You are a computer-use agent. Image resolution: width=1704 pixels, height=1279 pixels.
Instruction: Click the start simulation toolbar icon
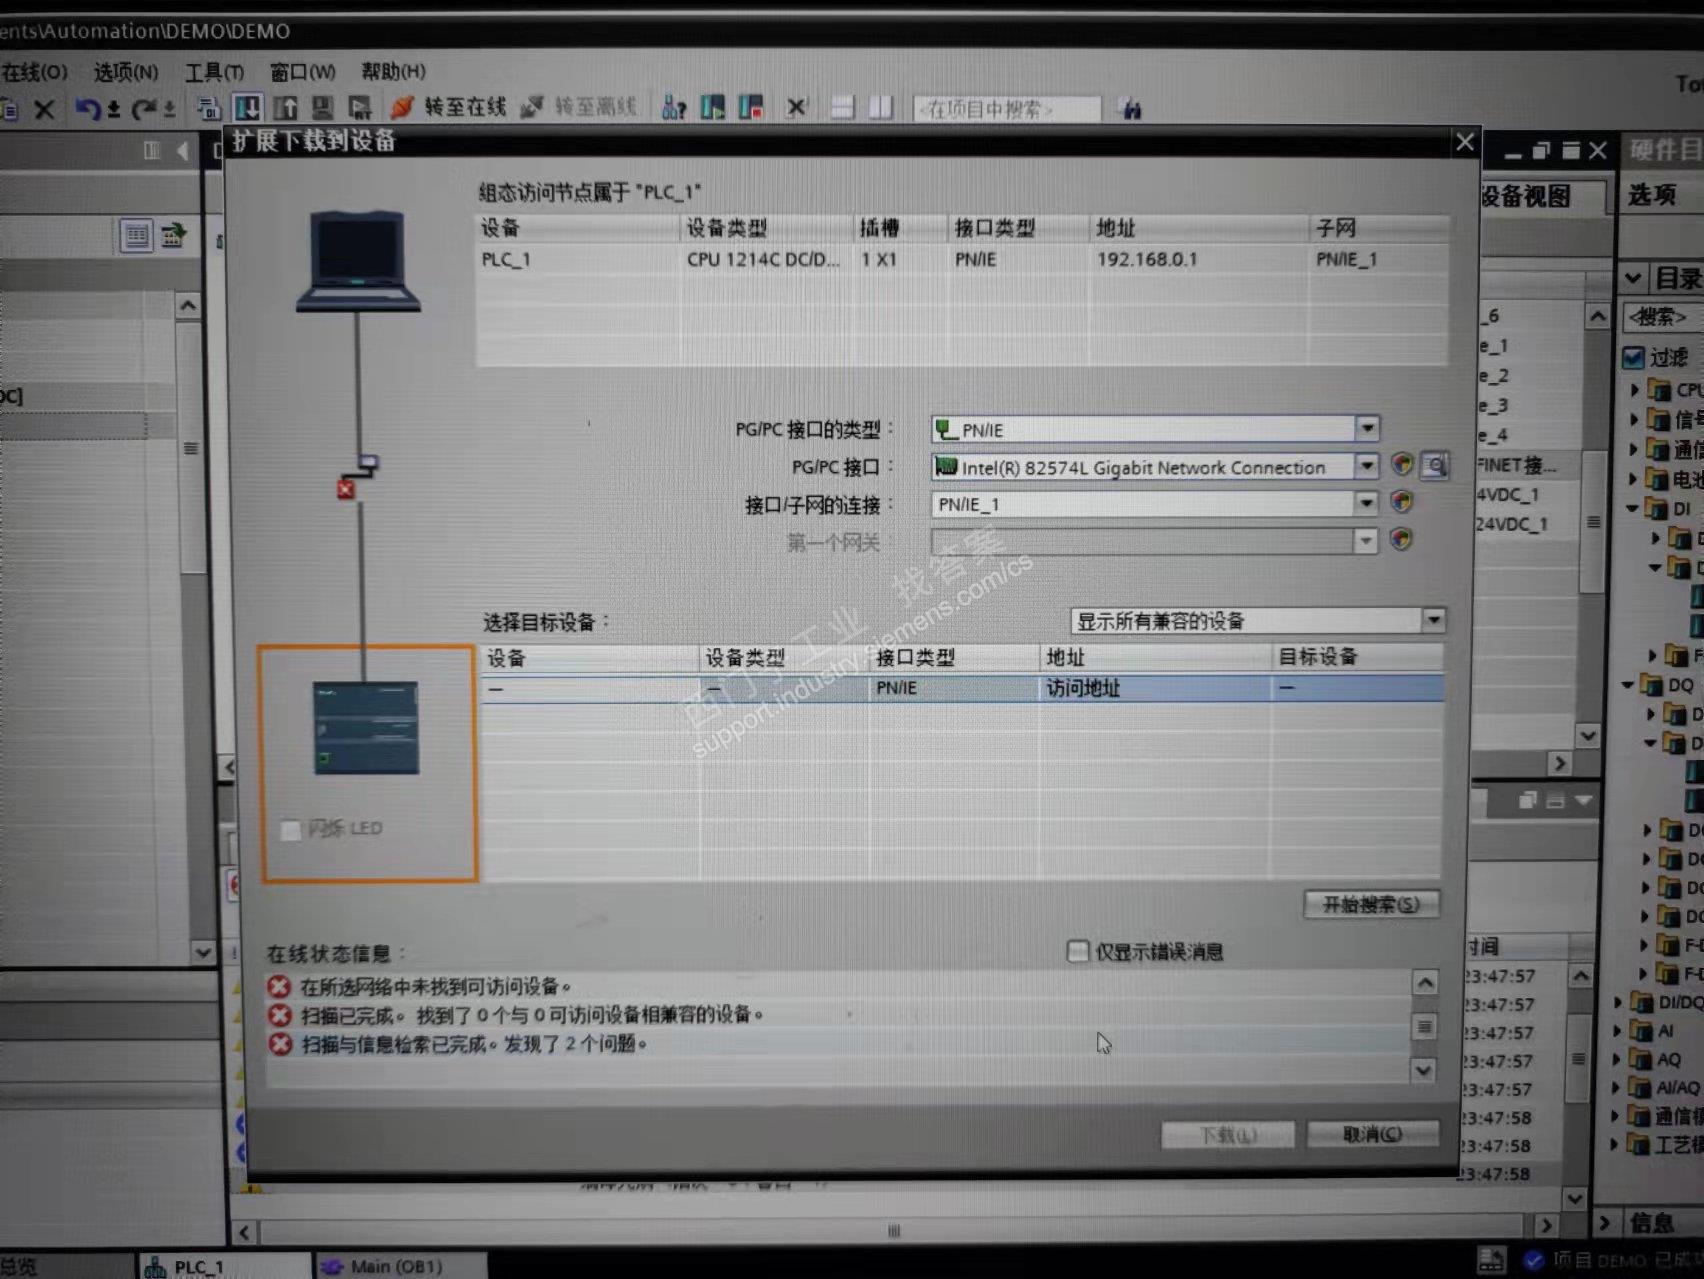[322, 107]
